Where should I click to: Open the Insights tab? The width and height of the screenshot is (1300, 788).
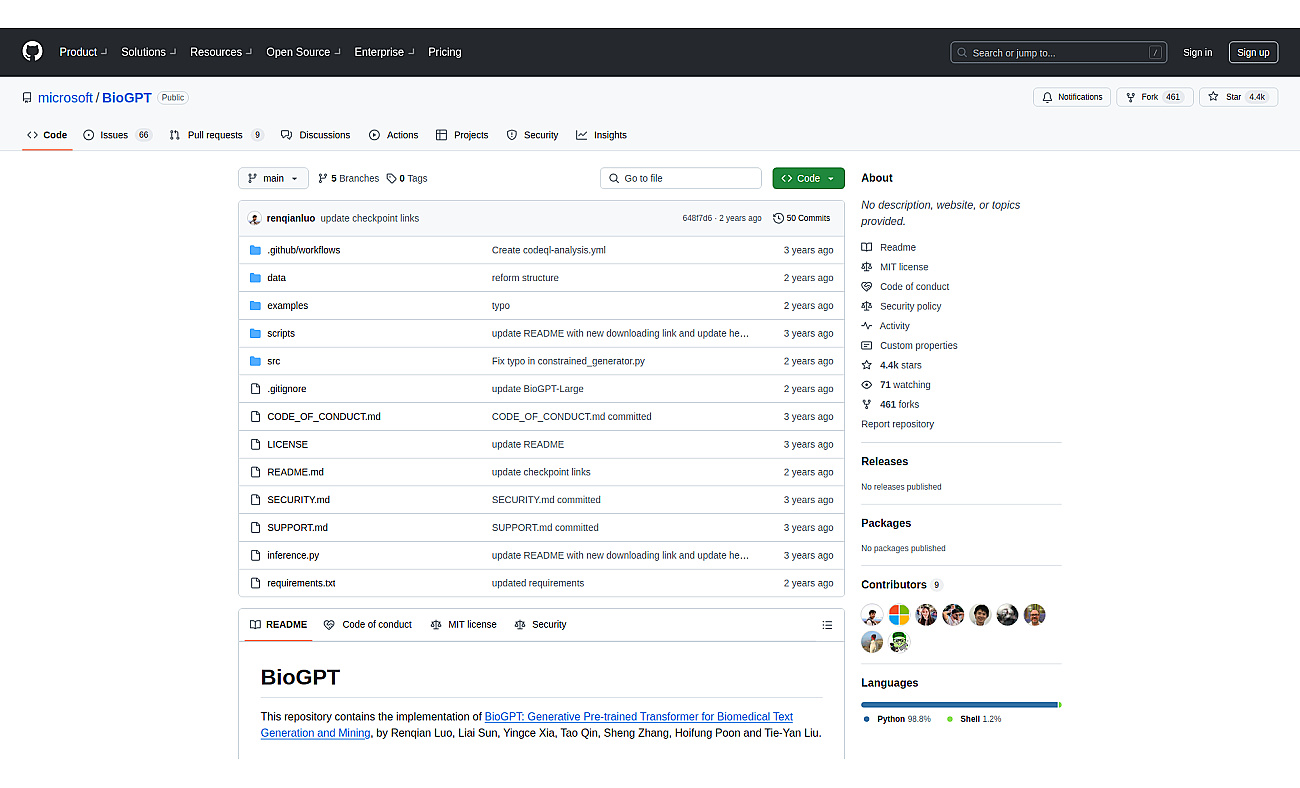[x=602, y=135]
